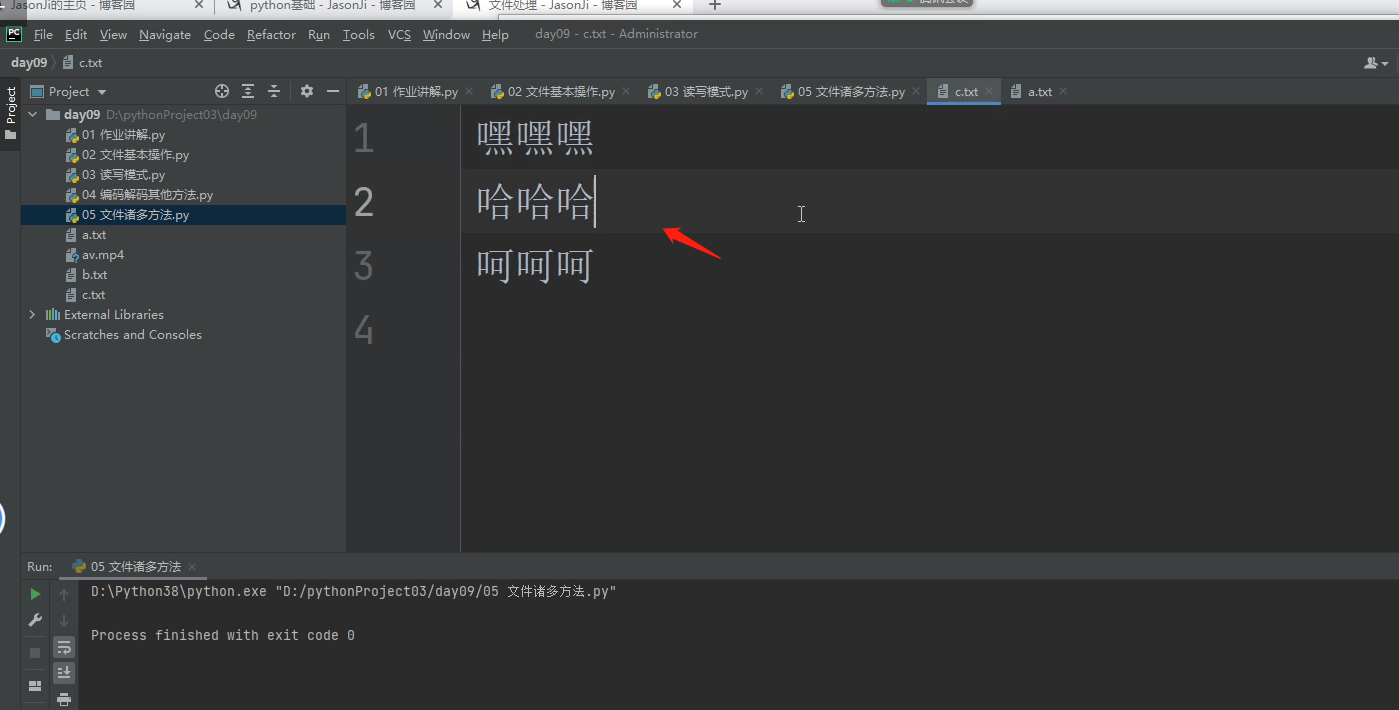
Task: Click the user account icon at top right
Action: pos(1376,62)
